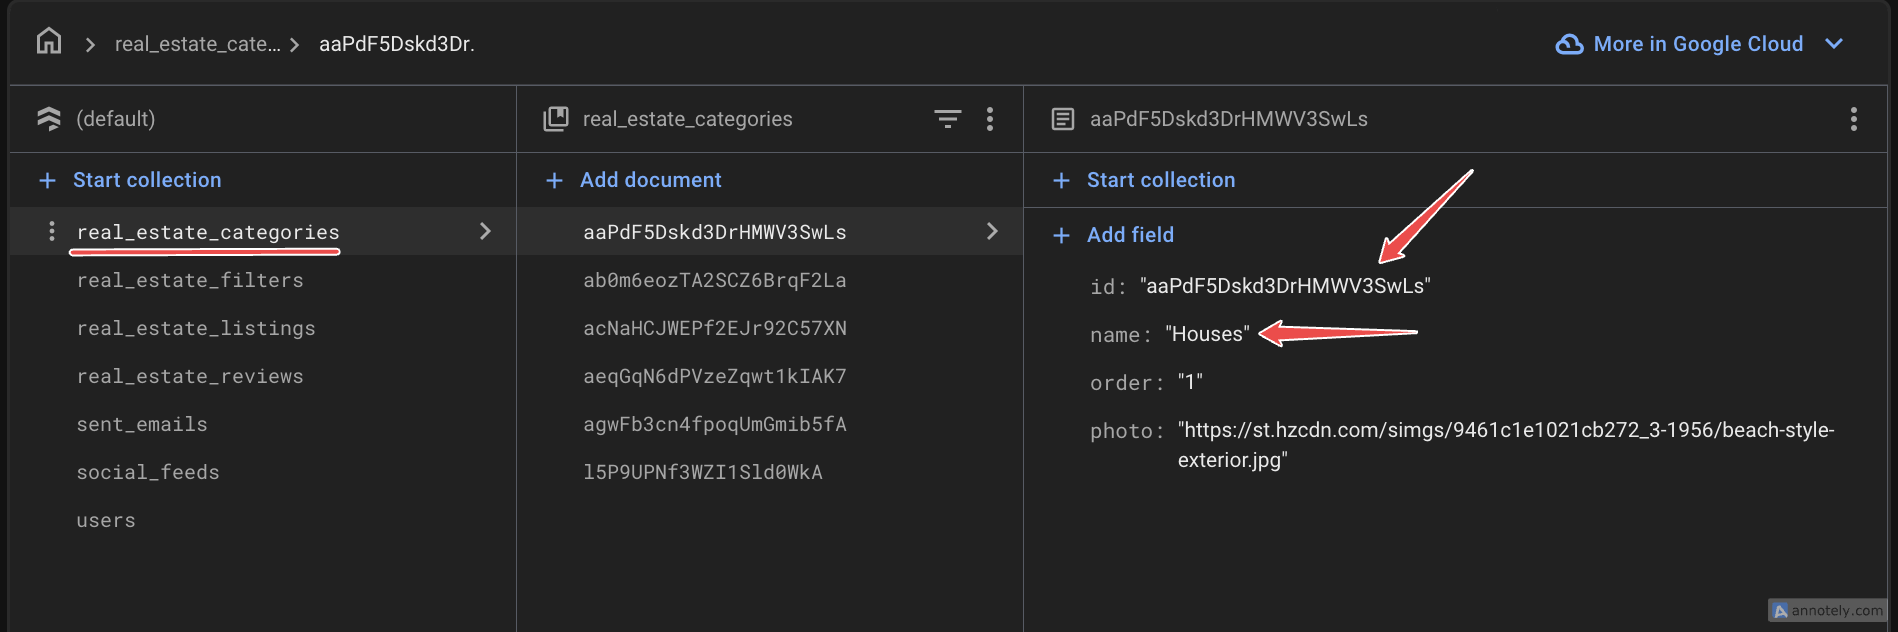Open the Google Cloud icon link
This screenshot has height=632, width=1898.
(1569, 44)
